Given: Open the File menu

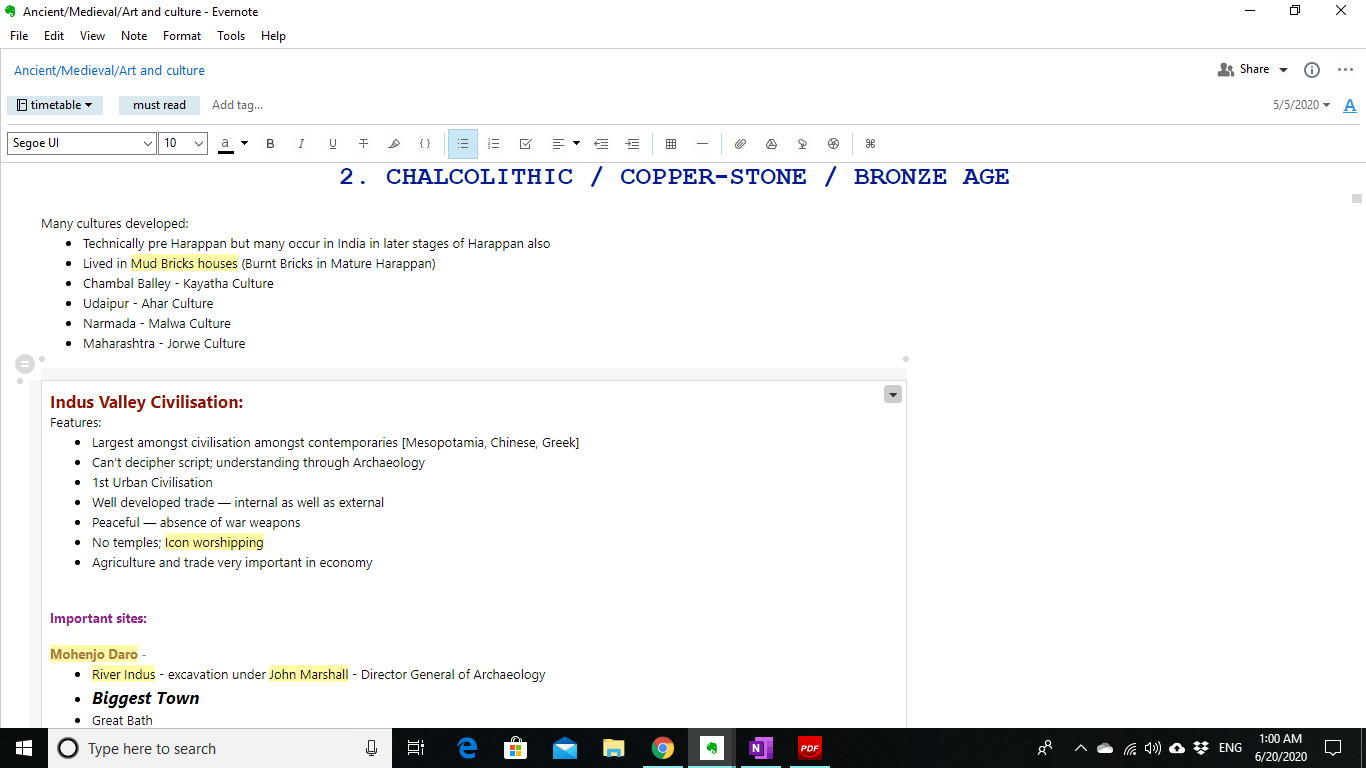Looking at the screenshot, I should point(19,36).
